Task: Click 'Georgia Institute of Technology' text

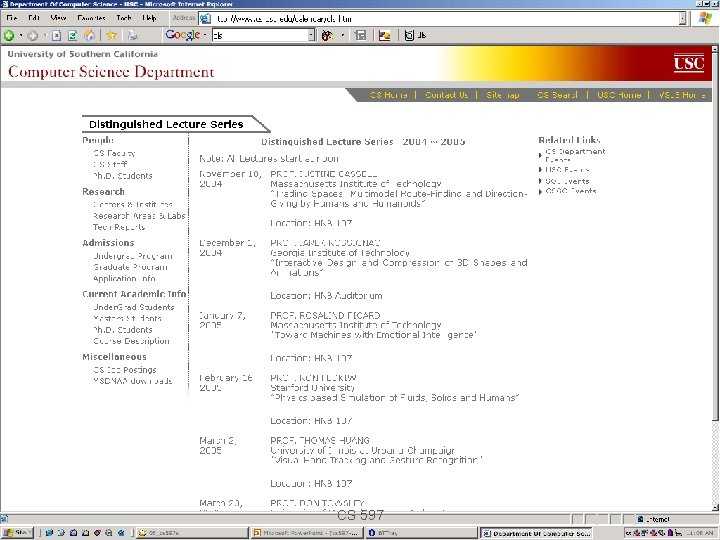Action: click(339, 253)
